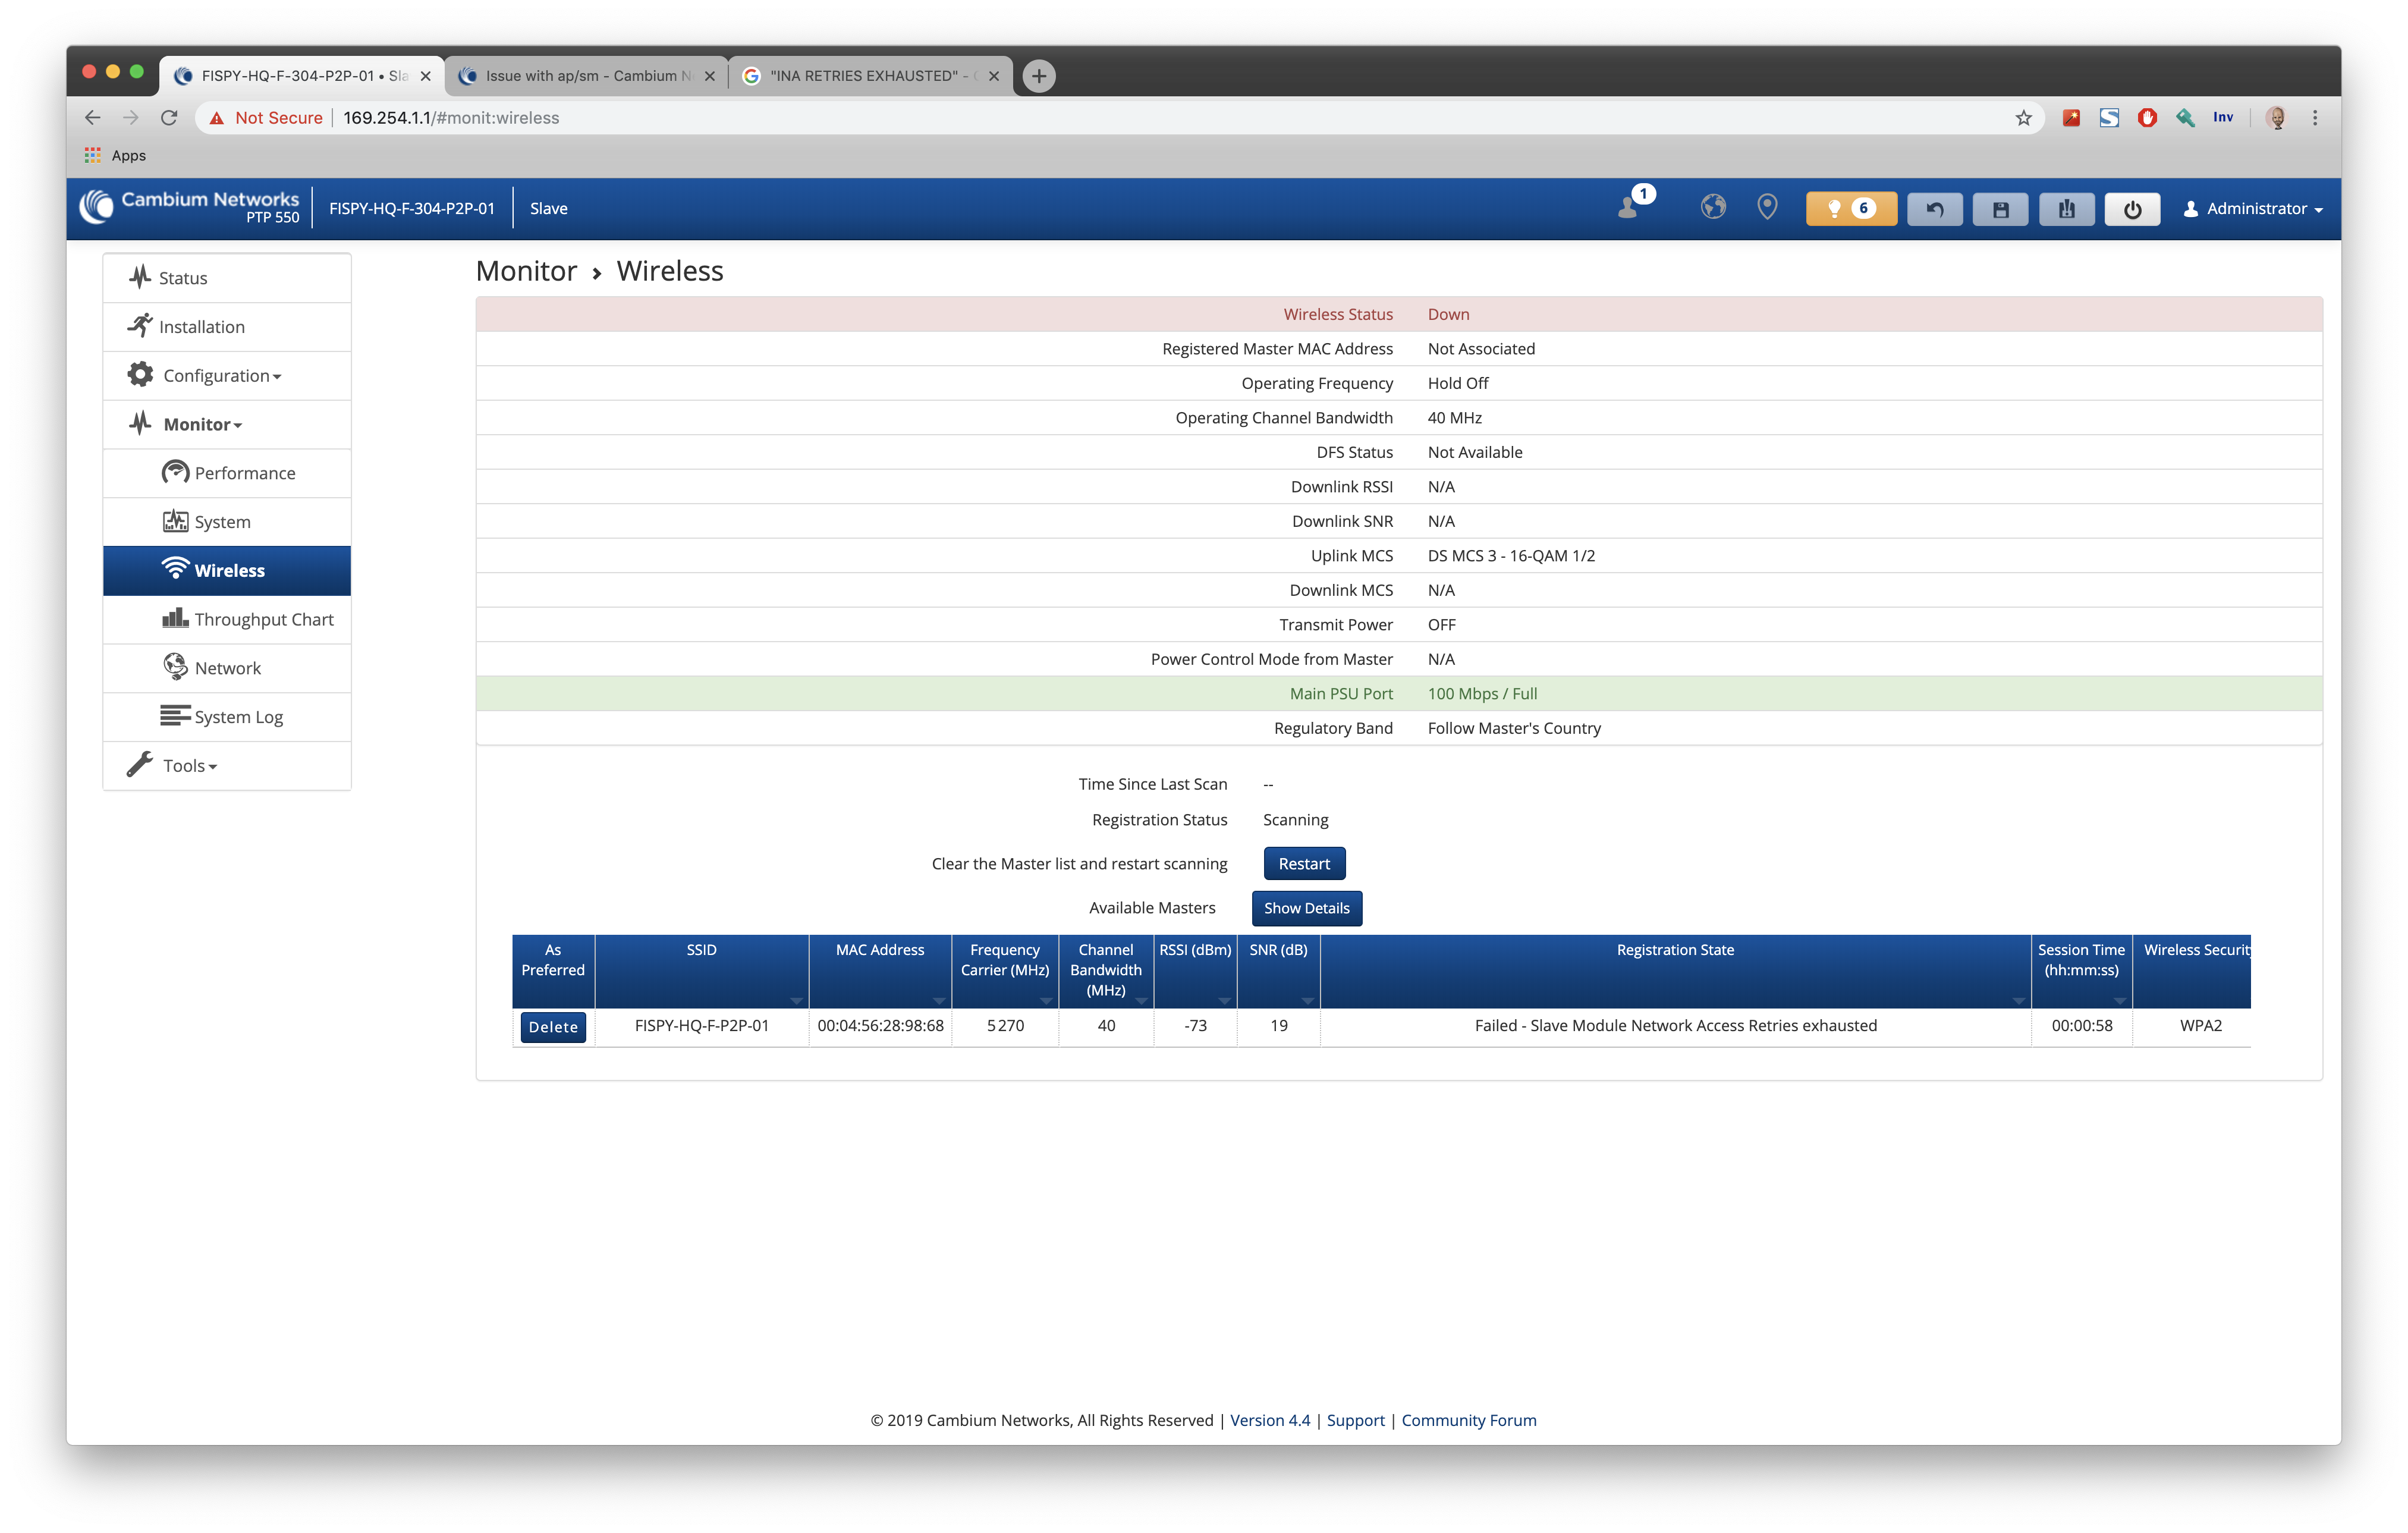The image size is (2408, 1533).
Task: Sort table by SSID column header
Action: click(701, 950)
